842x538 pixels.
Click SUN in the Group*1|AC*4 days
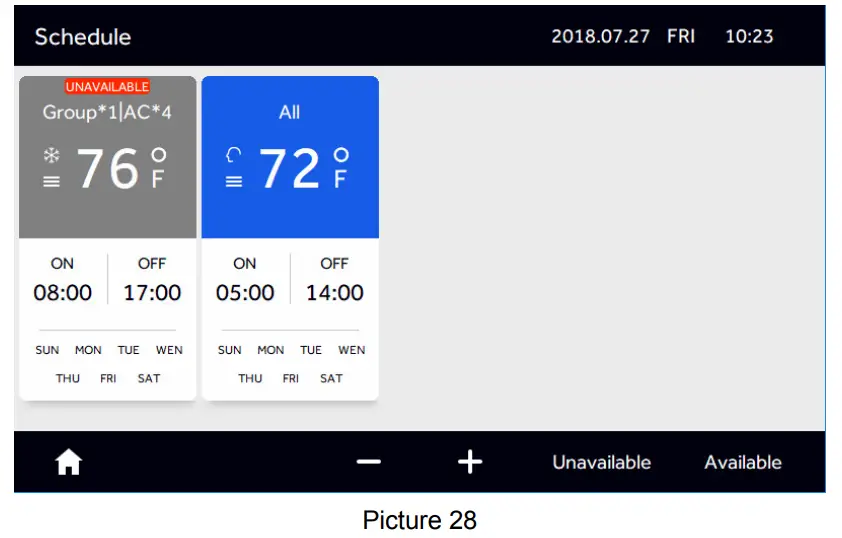pos(47,351)
